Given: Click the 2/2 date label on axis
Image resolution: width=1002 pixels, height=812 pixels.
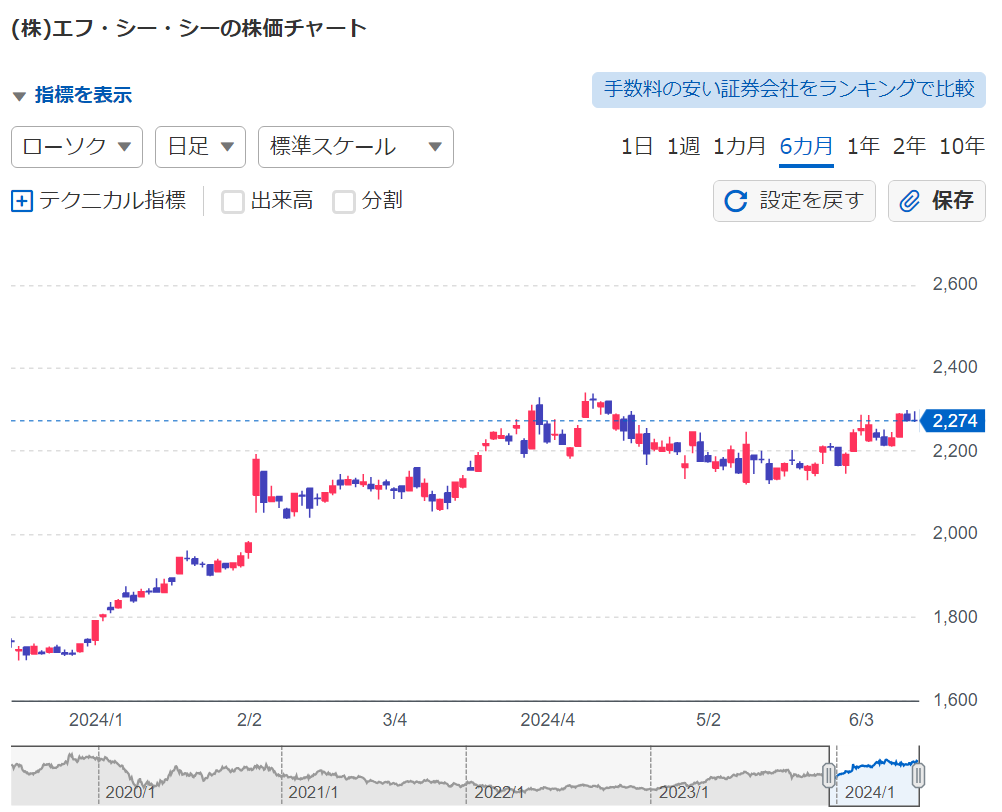Looking at the screenshot, I should [249, 720].
